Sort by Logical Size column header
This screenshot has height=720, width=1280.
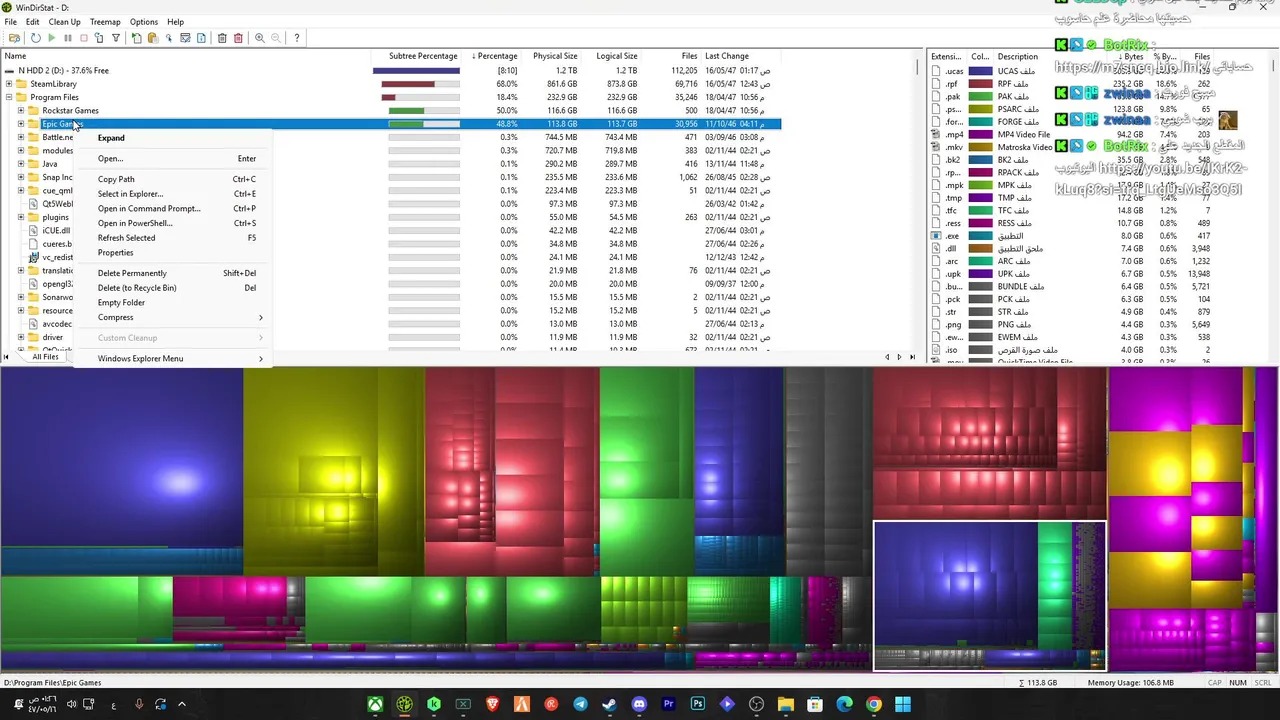pos(616,56)
